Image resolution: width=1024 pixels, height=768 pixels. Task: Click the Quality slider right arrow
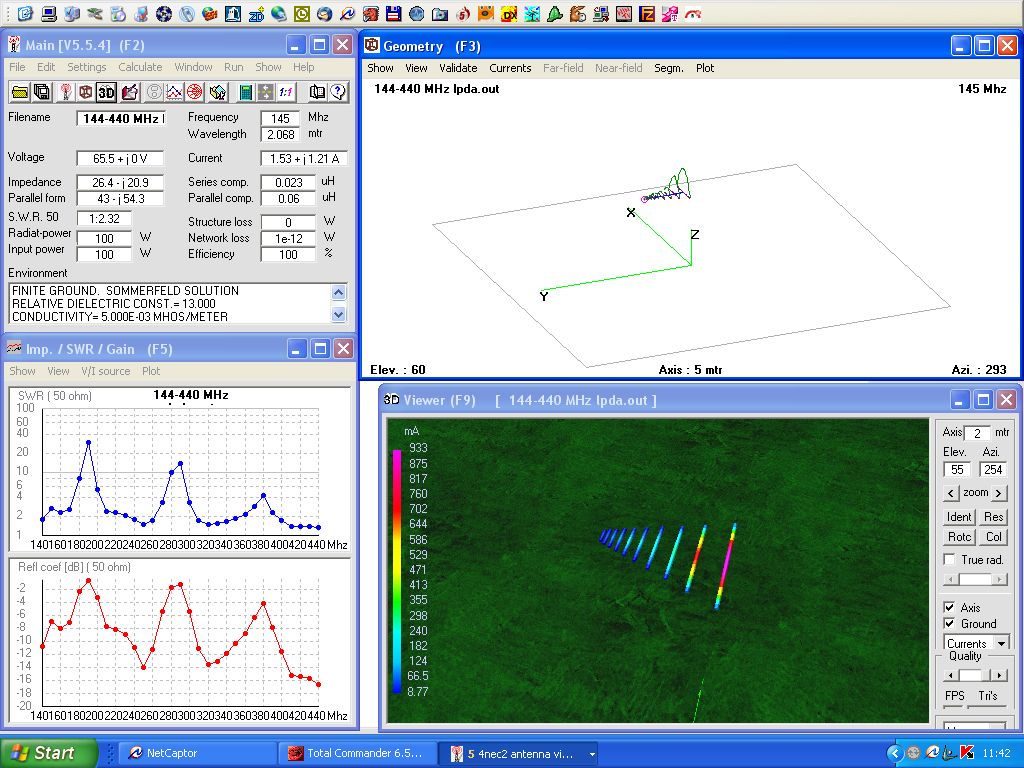tap(1002, 675)
